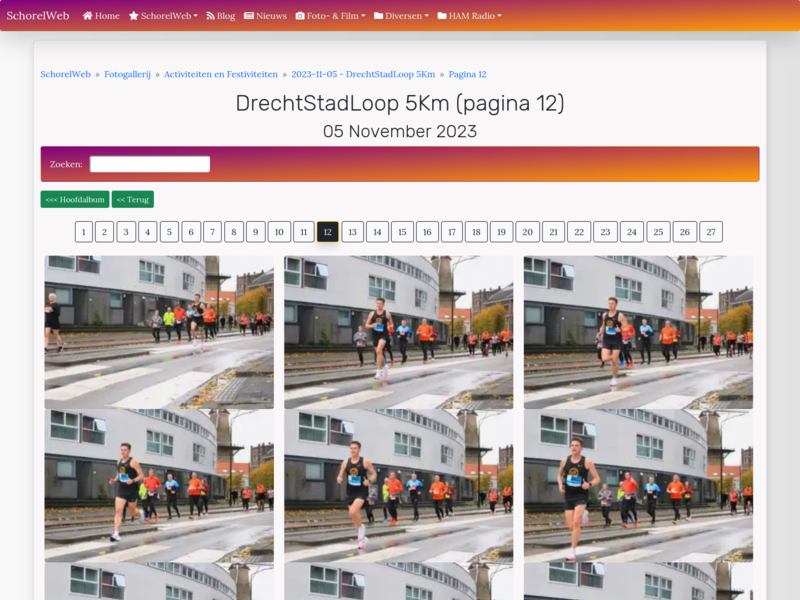Click the << Terug button
The height and width of the screenshot is (600, 800).
(133, 199)
